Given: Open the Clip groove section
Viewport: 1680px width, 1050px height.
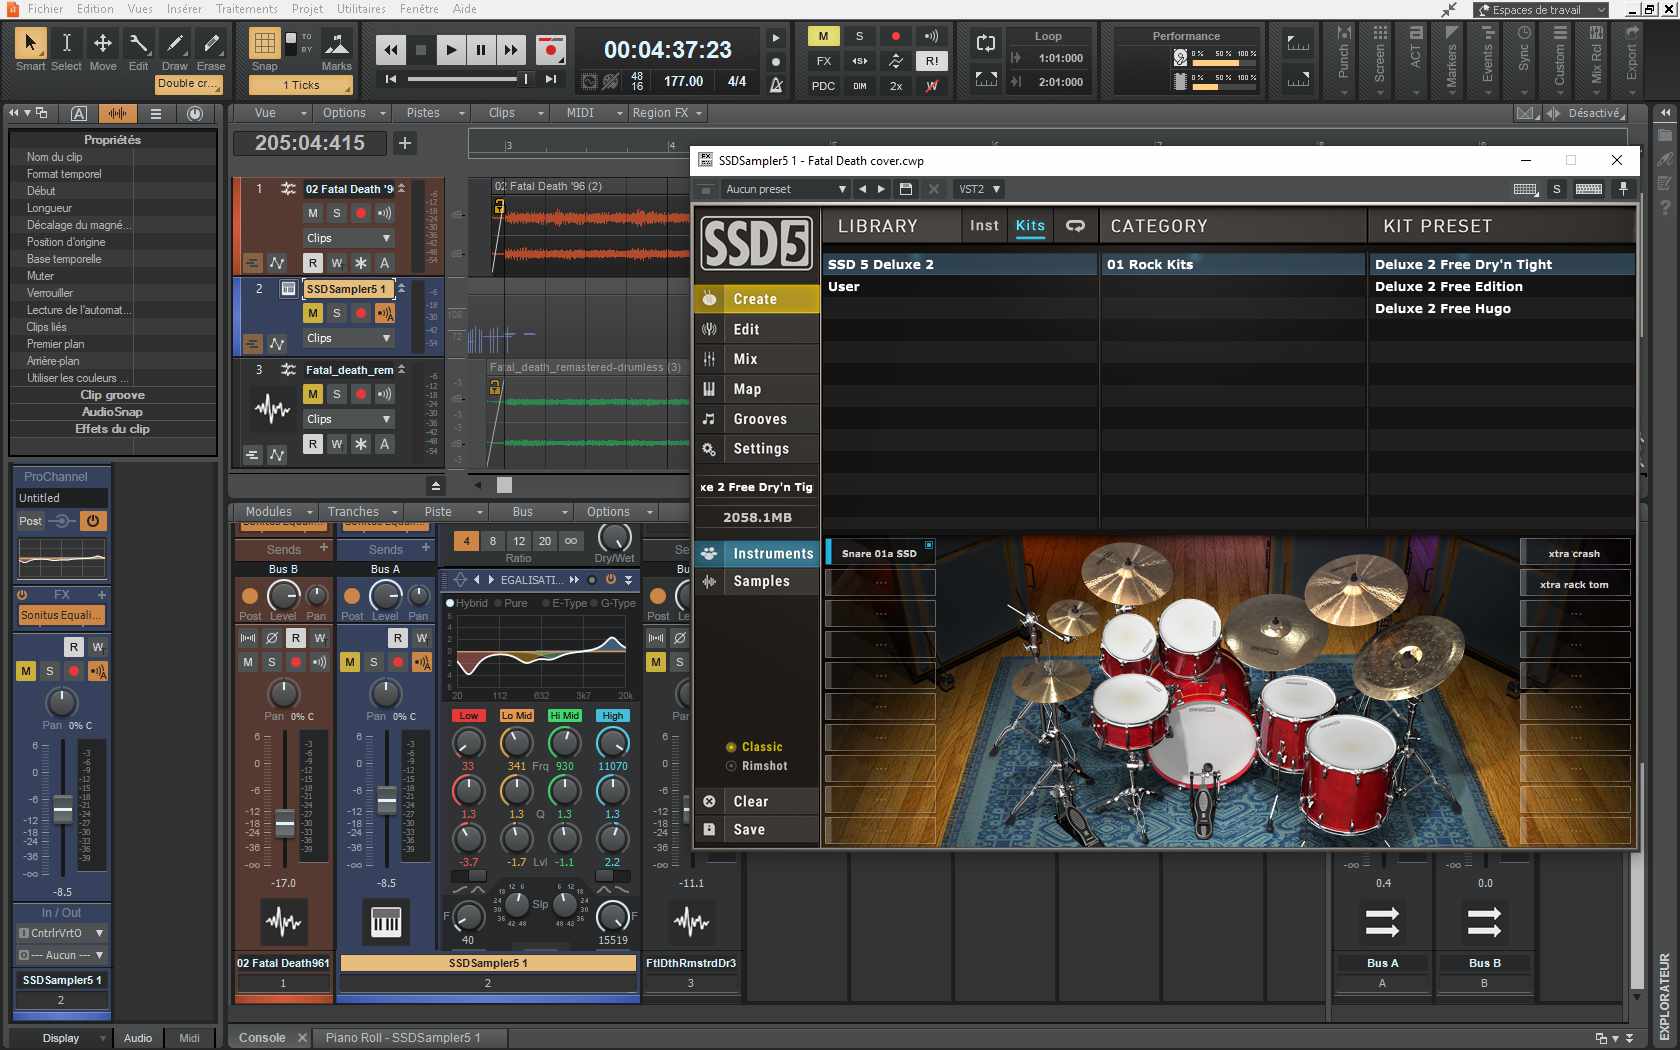Looking at the screenshot, I should tap(113, 395).
